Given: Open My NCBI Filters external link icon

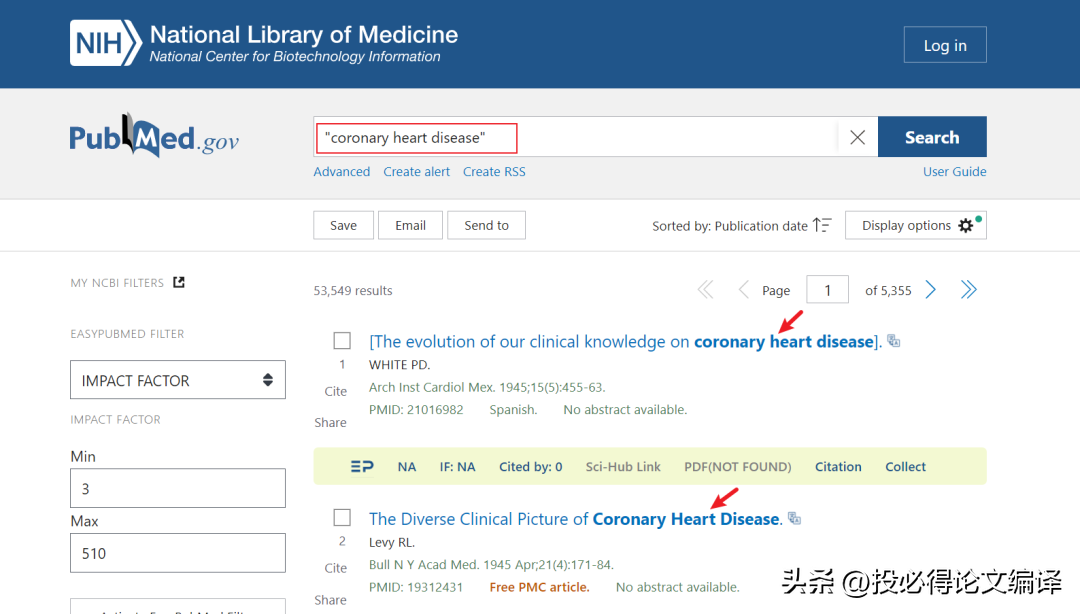Looking at the screenshot, I should click(179, 283).
